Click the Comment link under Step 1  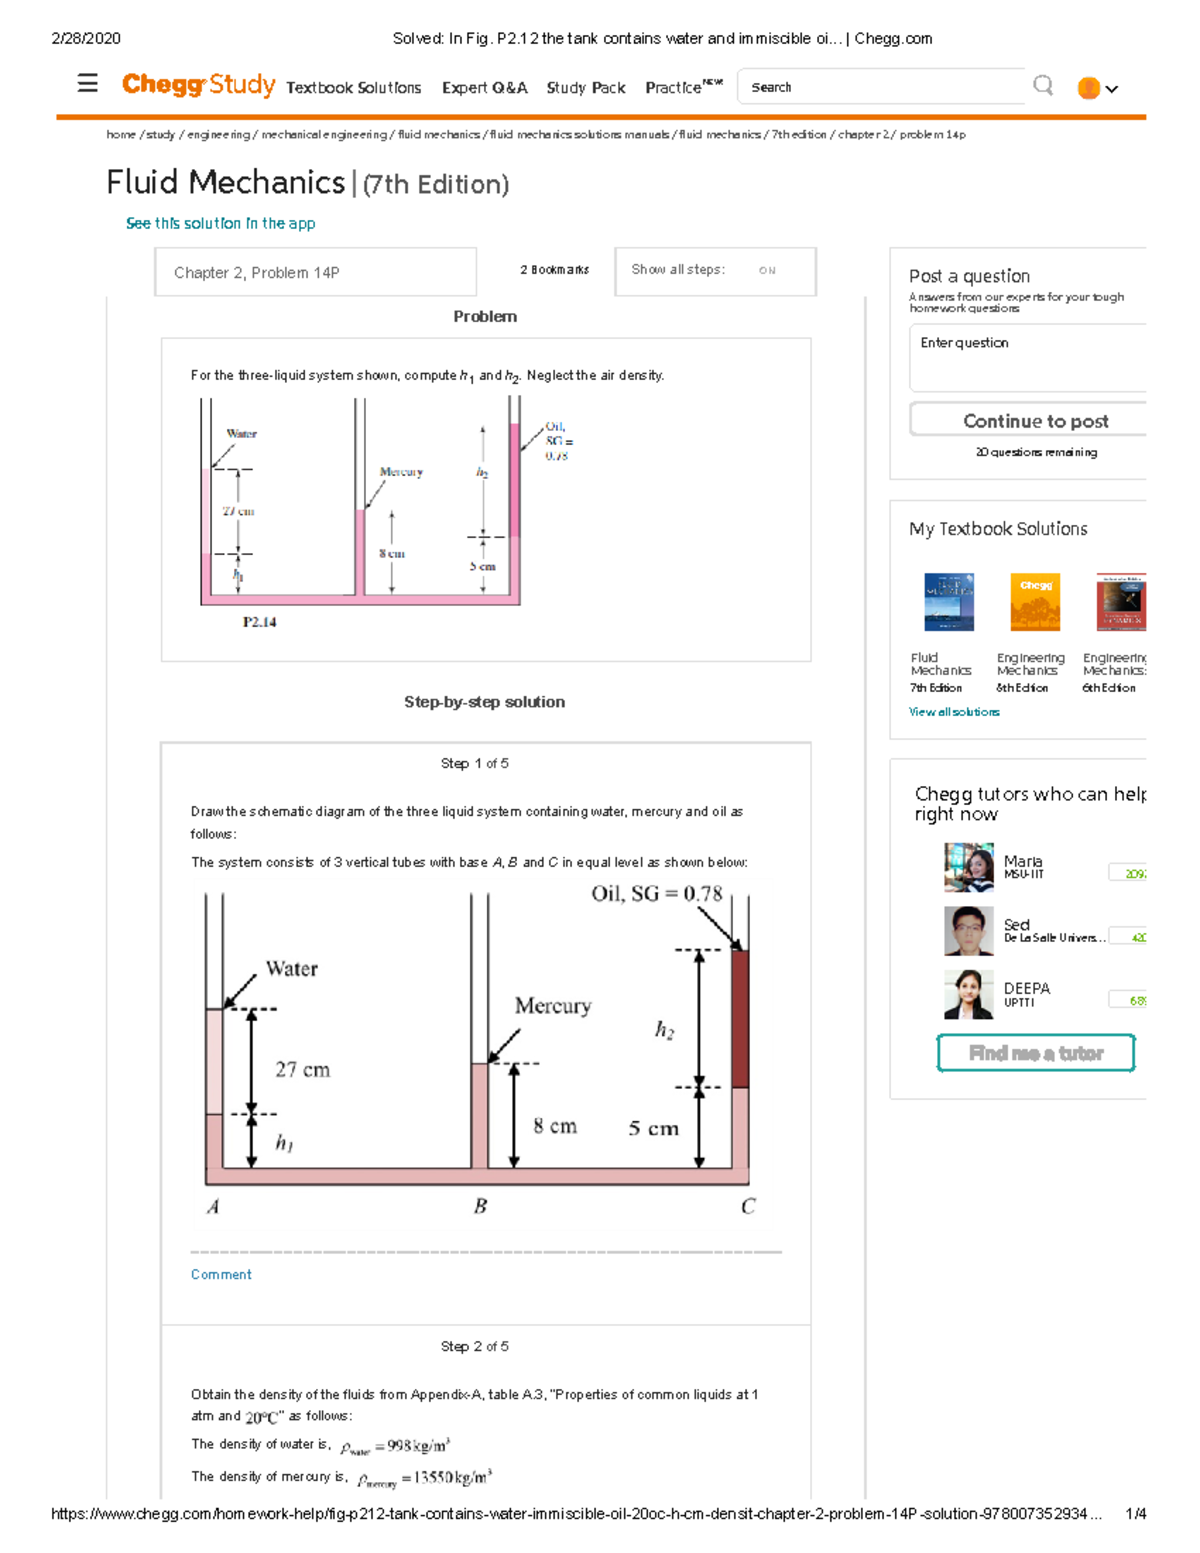tap(221, 1274)
